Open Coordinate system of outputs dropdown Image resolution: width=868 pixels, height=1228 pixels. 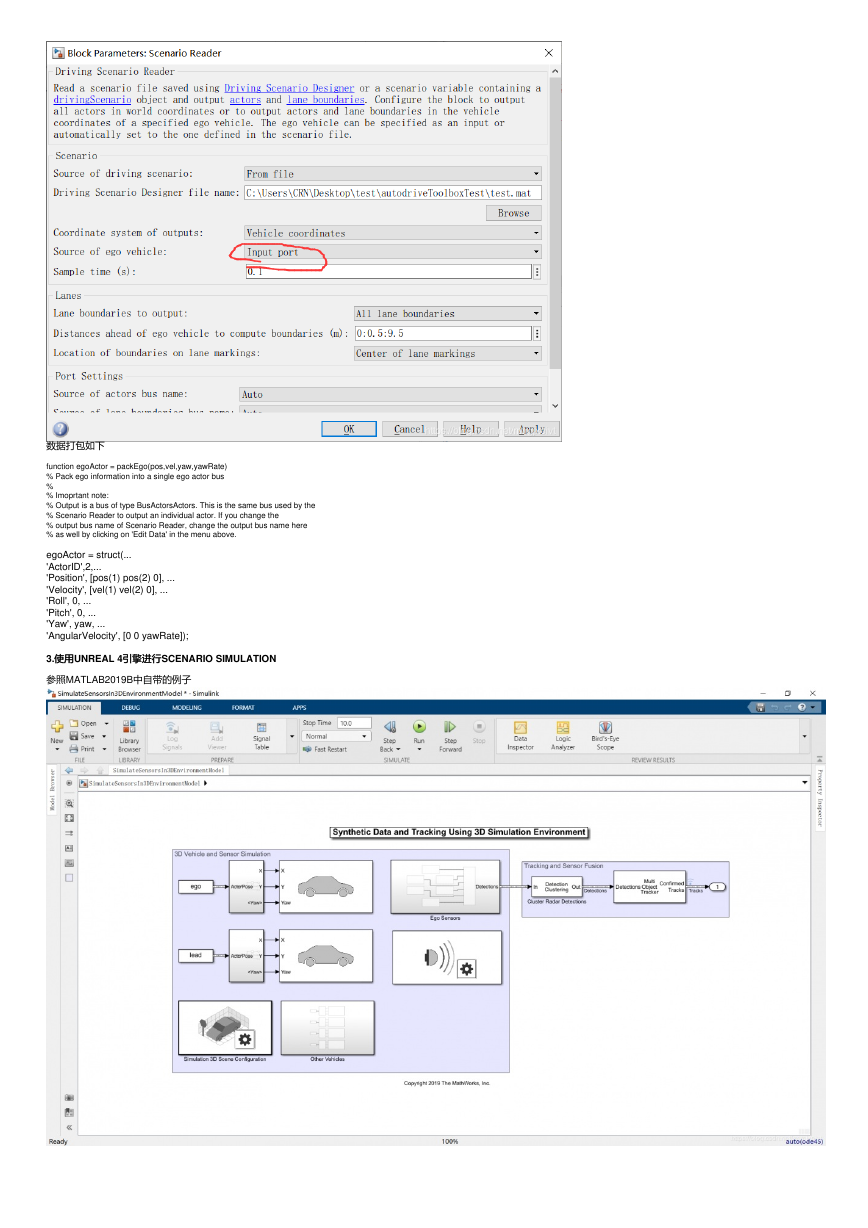[x=393, y=233]
